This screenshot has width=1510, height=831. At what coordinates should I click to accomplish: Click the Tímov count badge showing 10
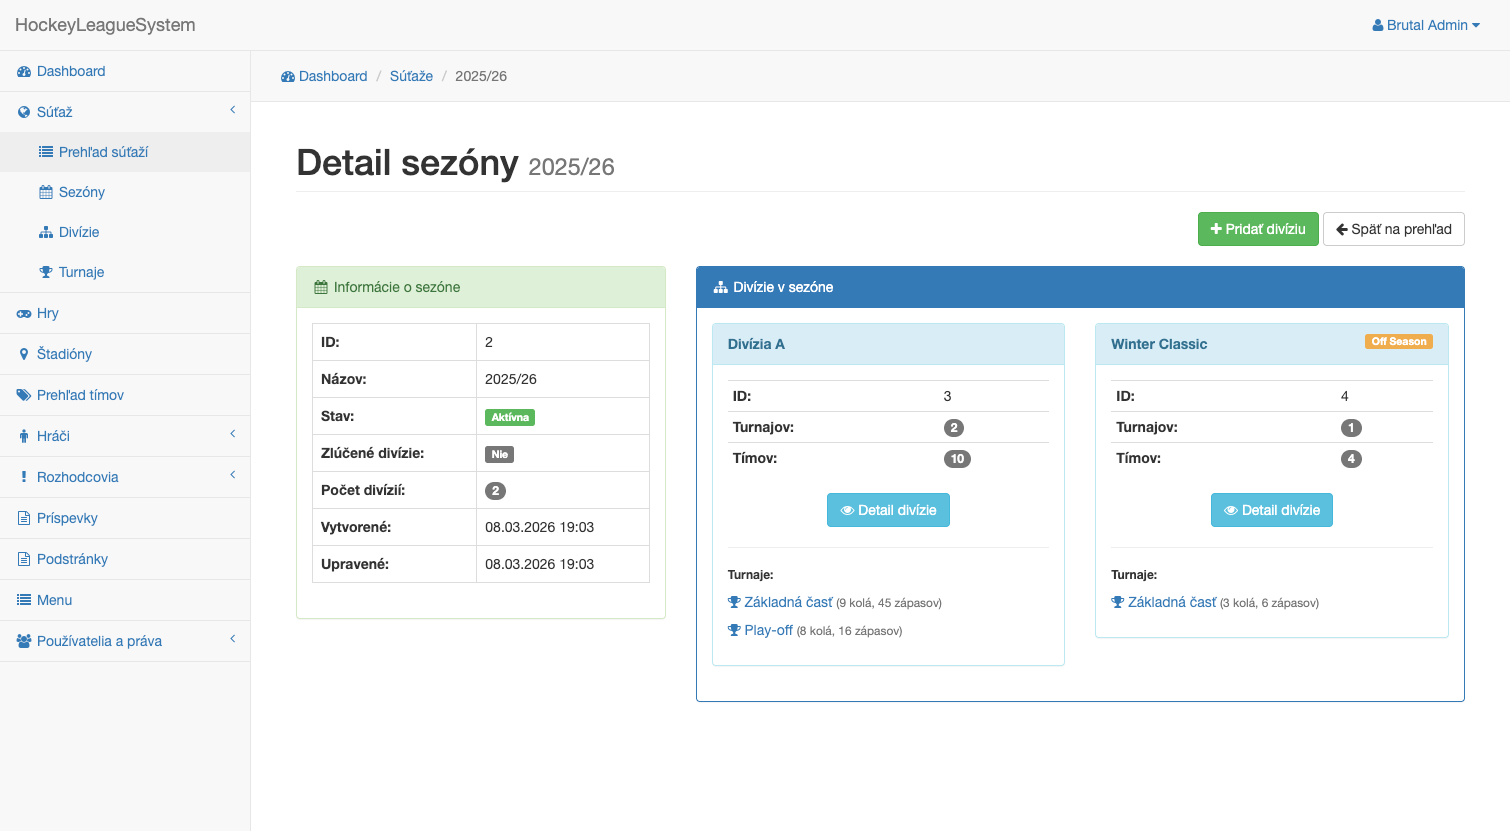point(956,458)
